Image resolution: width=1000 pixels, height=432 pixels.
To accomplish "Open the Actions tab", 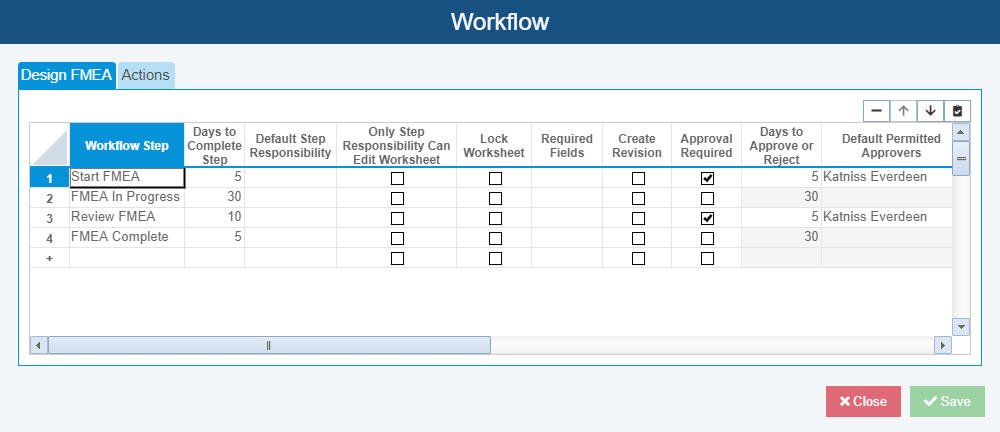I will pos(145,75).
